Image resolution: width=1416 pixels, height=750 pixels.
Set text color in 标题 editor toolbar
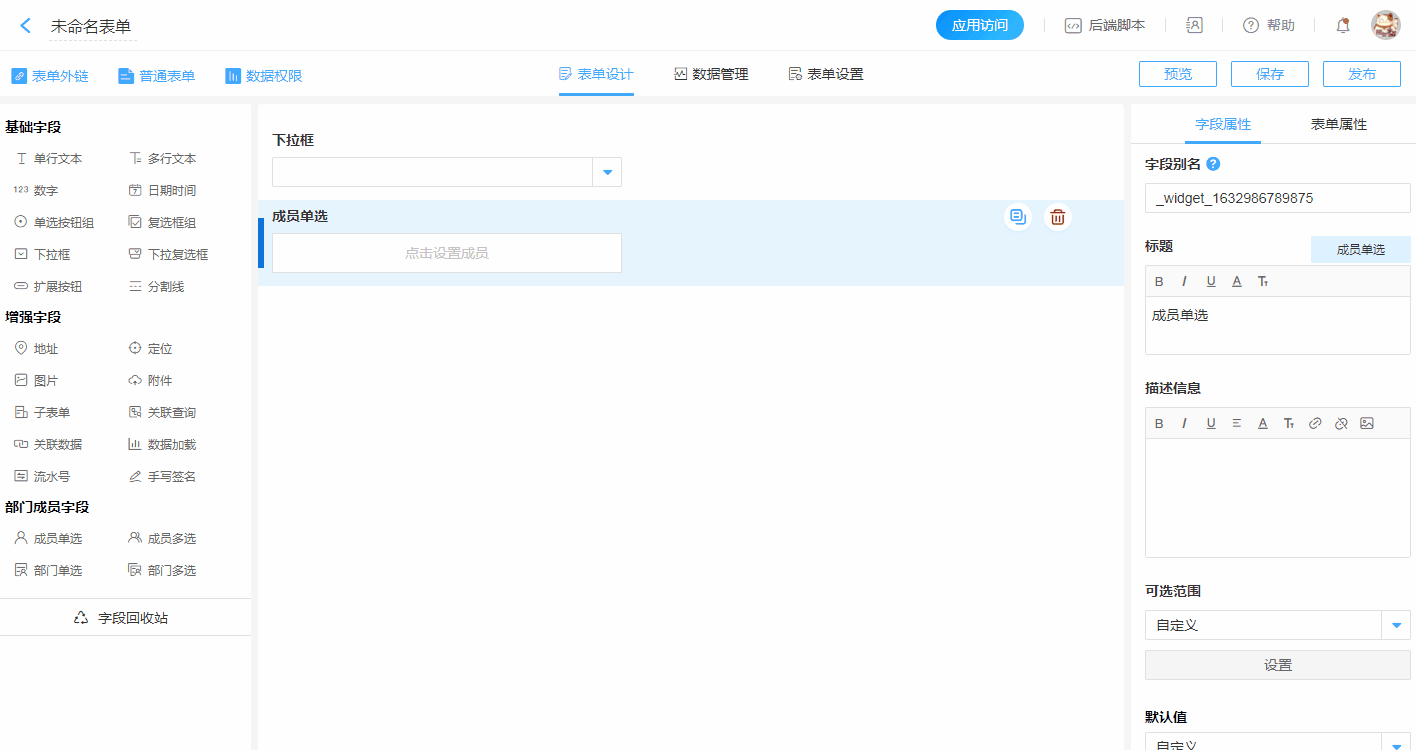coord(1237,281)
